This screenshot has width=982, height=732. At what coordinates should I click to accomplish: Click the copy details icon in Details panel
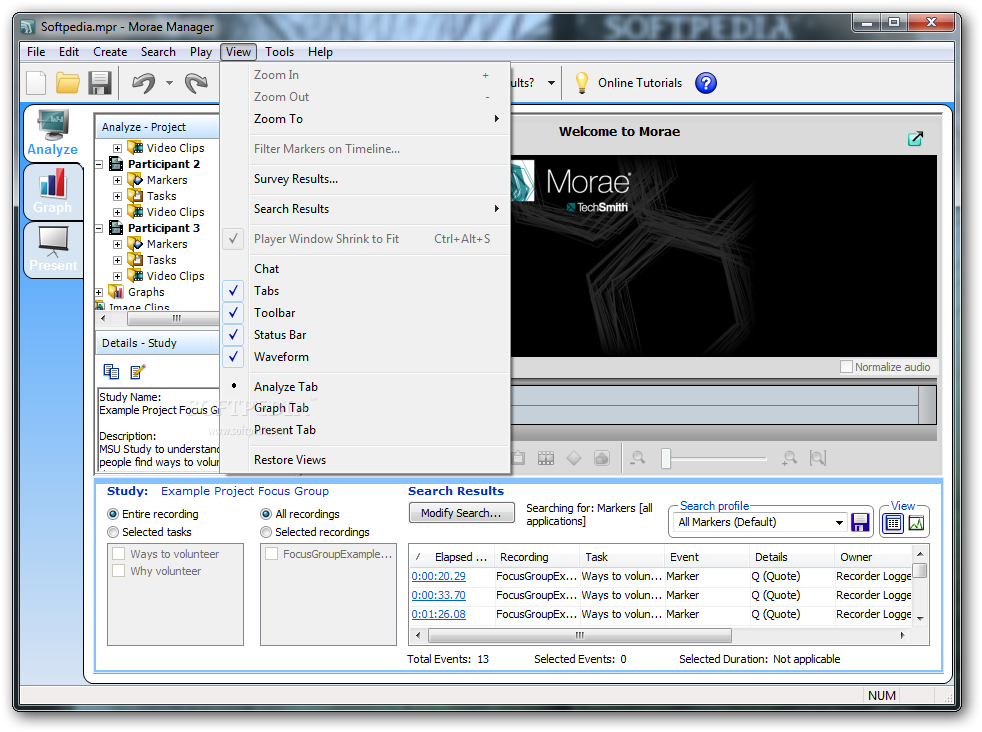(111, 371)
